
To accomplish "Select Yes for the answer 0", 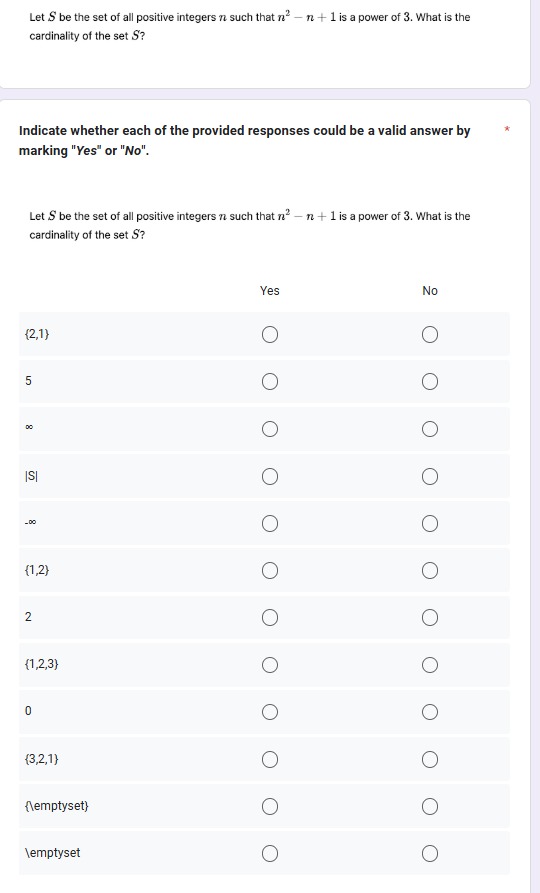I will pyautogui.click(x=270, y=712).
